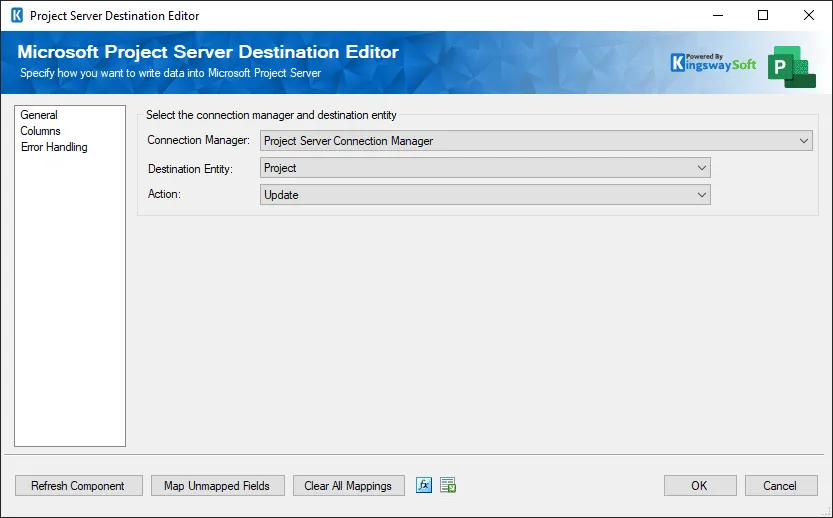This screenshot has height=518, width=833.
Task: Click Clear All Mappings
Action: click(348, 486)
